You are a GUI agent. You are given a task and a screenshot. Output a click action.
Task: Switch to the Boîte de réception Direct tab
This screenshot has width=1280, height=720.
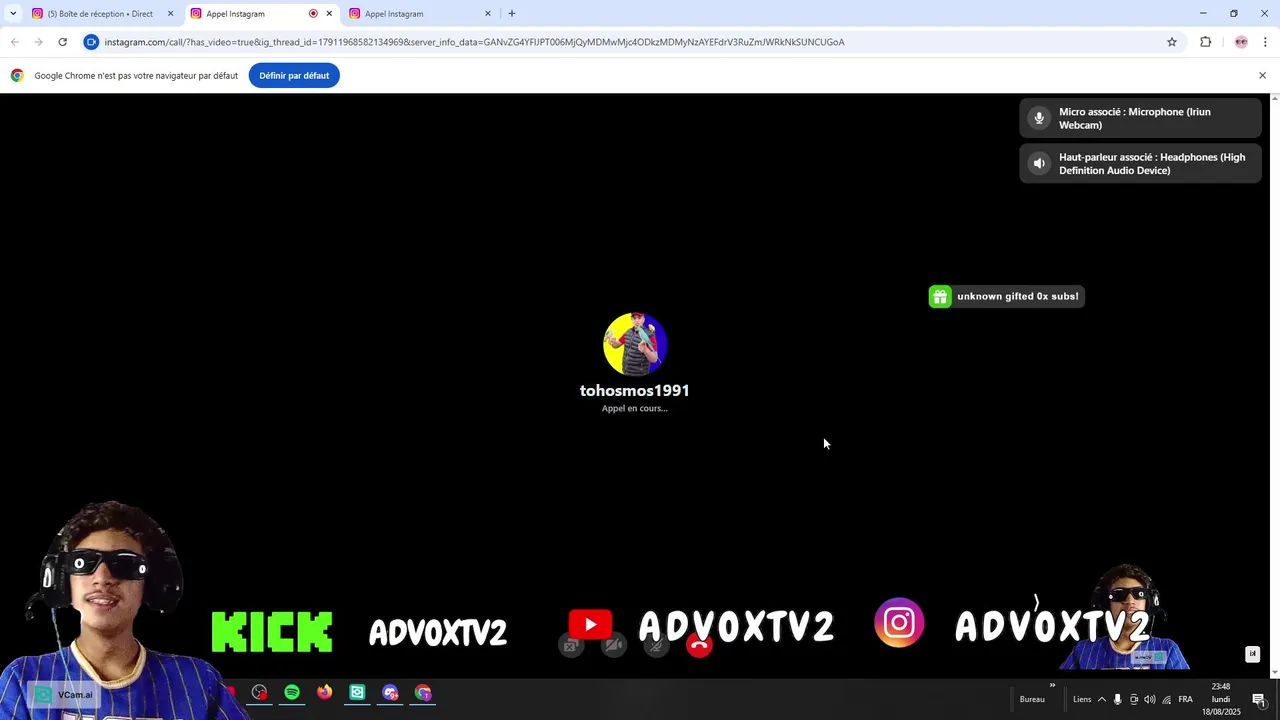tap(100, 14)
